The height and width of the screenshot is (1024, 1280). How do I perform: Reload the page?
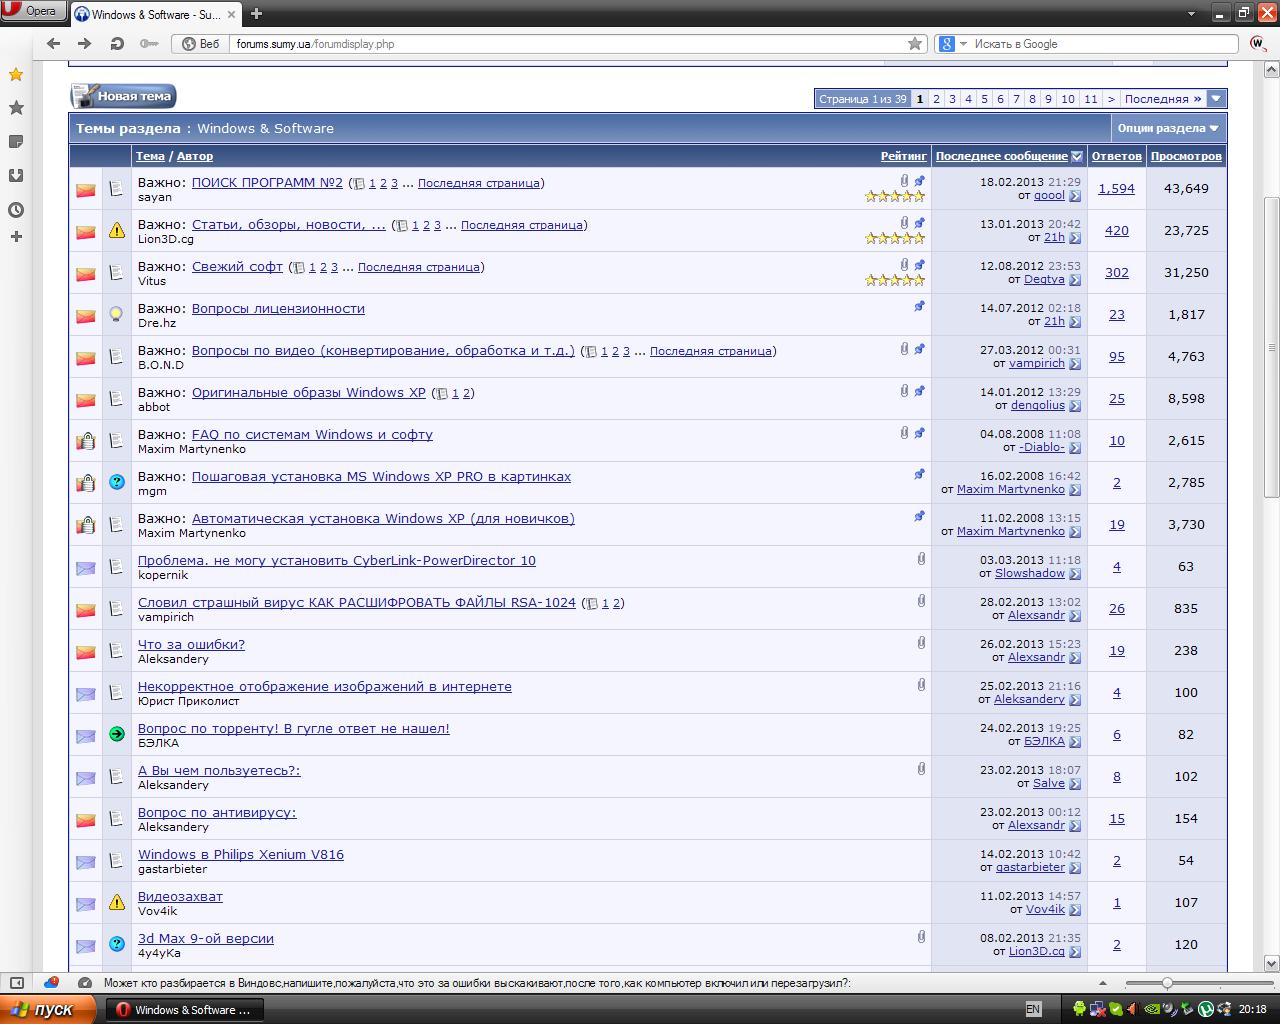click(x=117, y=43)
